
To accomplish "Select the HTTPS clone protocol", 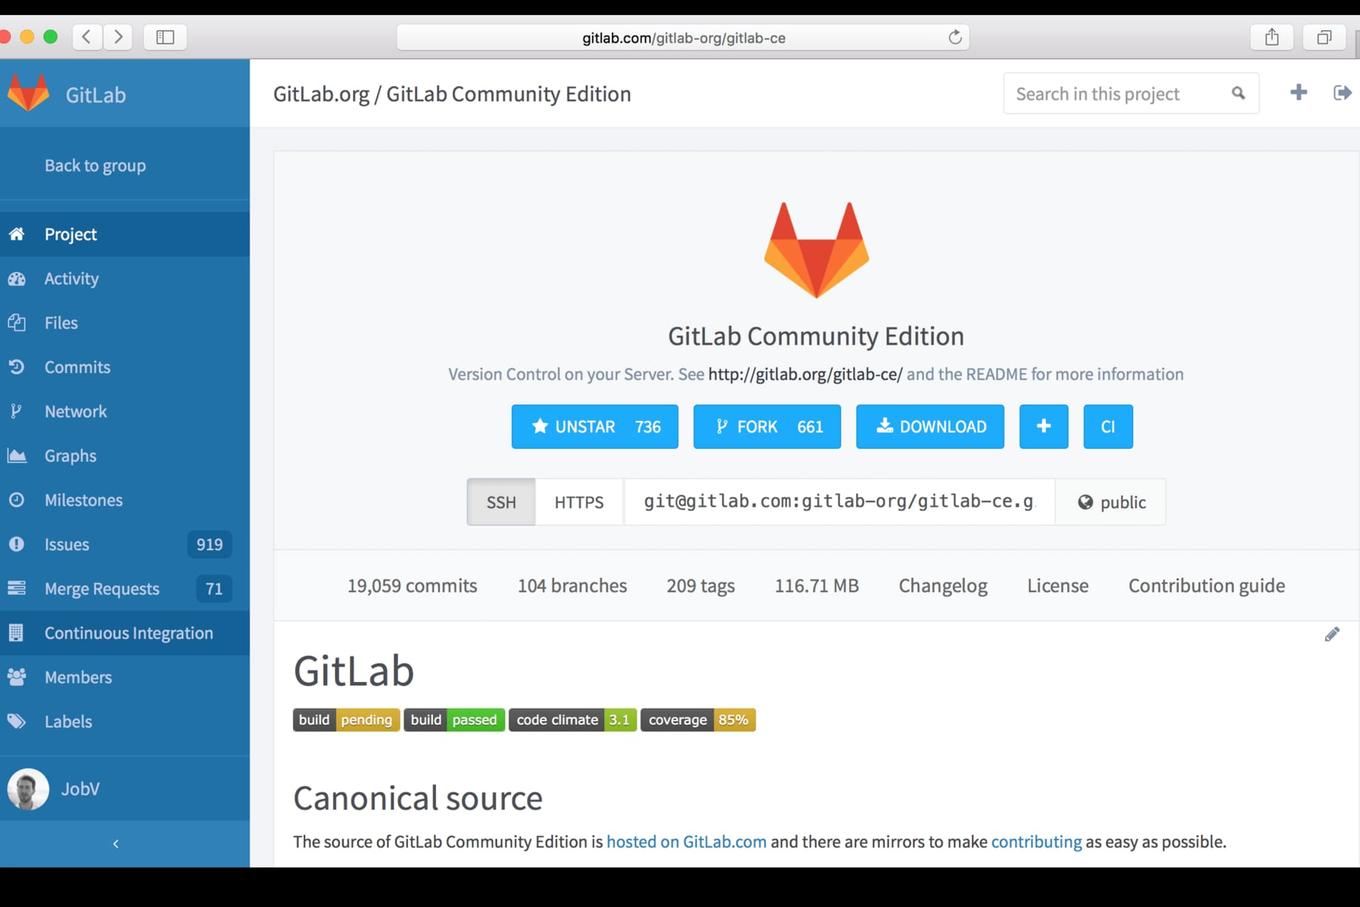I will [x=579, y=502].
